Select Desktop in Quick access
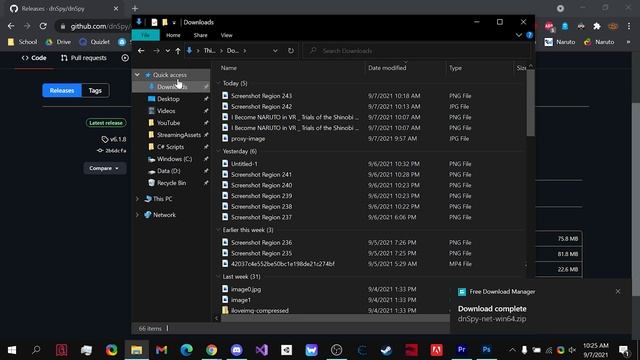640x360 pixels. point(168,99)
